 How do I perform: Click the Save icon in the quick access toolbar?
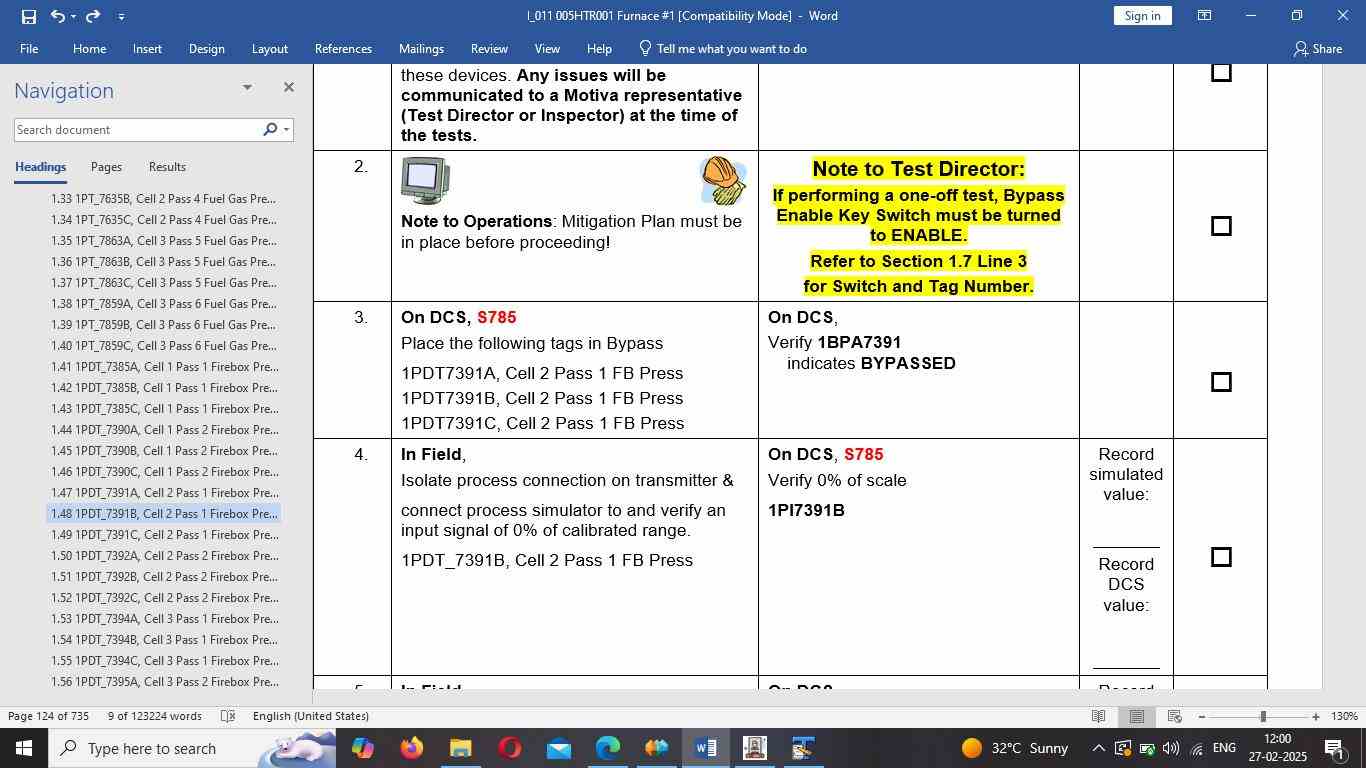[28, 16]
